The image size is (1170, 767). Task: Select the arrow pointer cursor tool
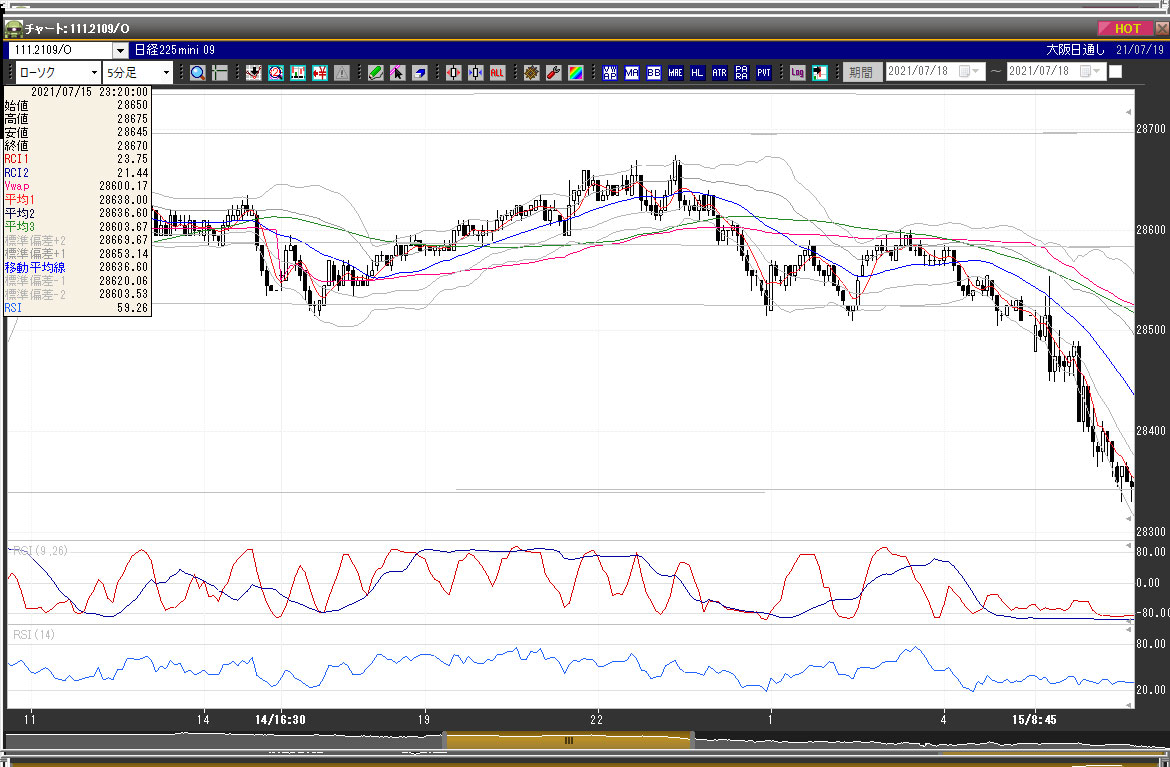tap(398, 72)
